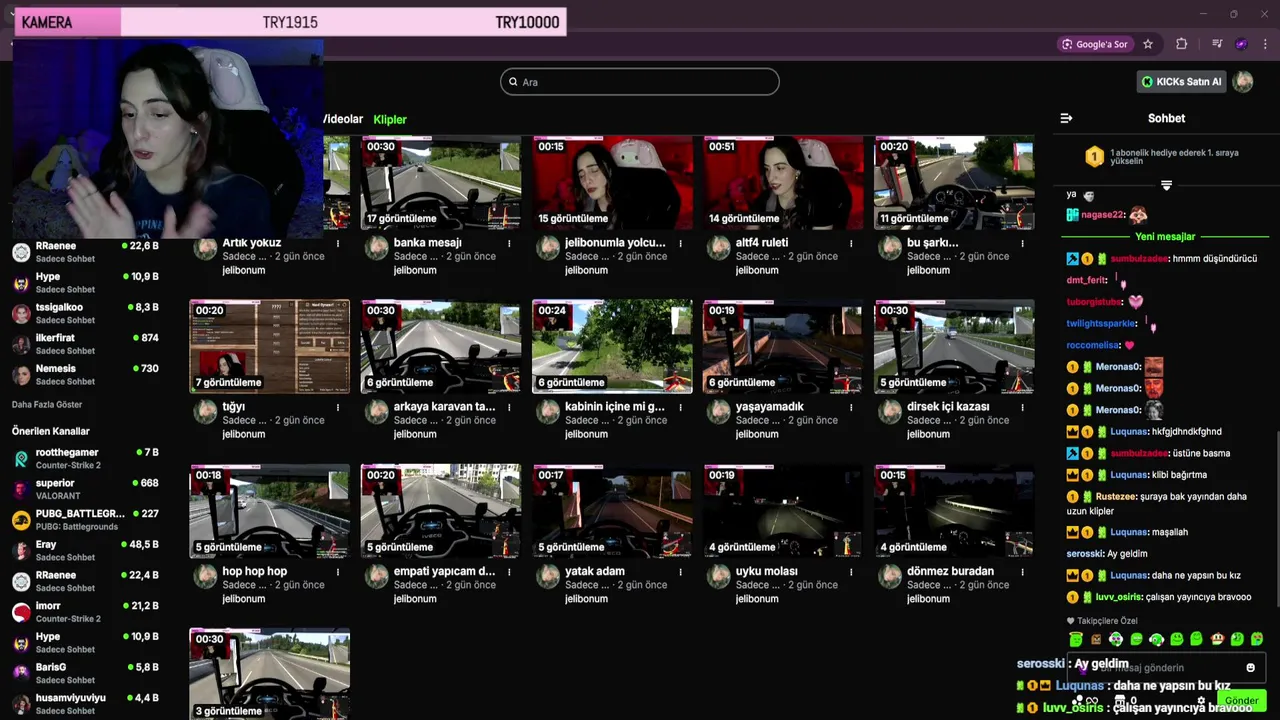Open options menu for 'jelibonumla yolcu...' clip

pos(680,243)
